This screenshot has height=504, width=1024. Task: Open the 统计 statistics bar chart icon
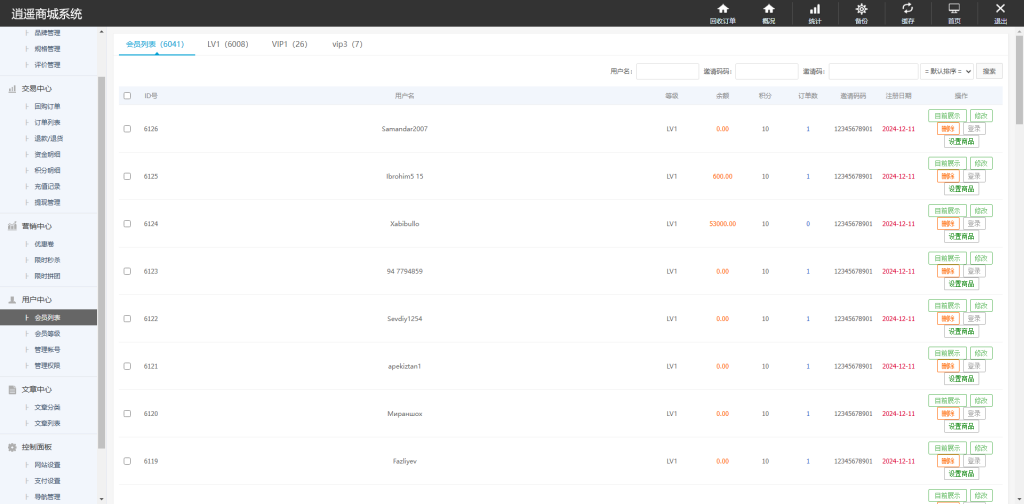pos(814,9)
